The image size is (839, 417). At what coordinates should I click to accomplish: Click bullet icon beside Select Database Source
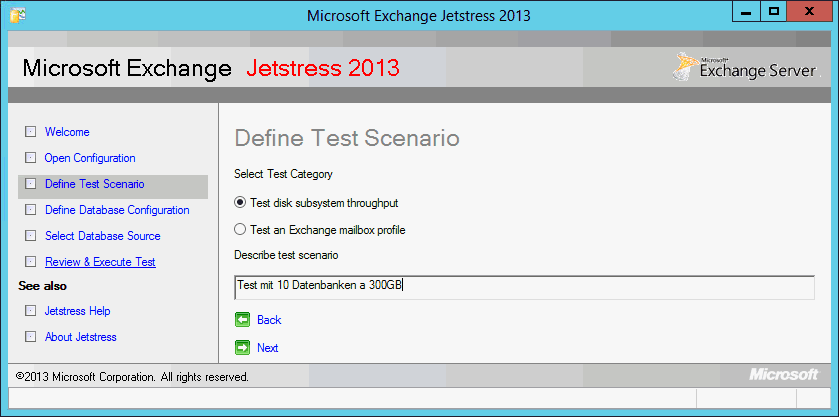[x=30, y=236]
